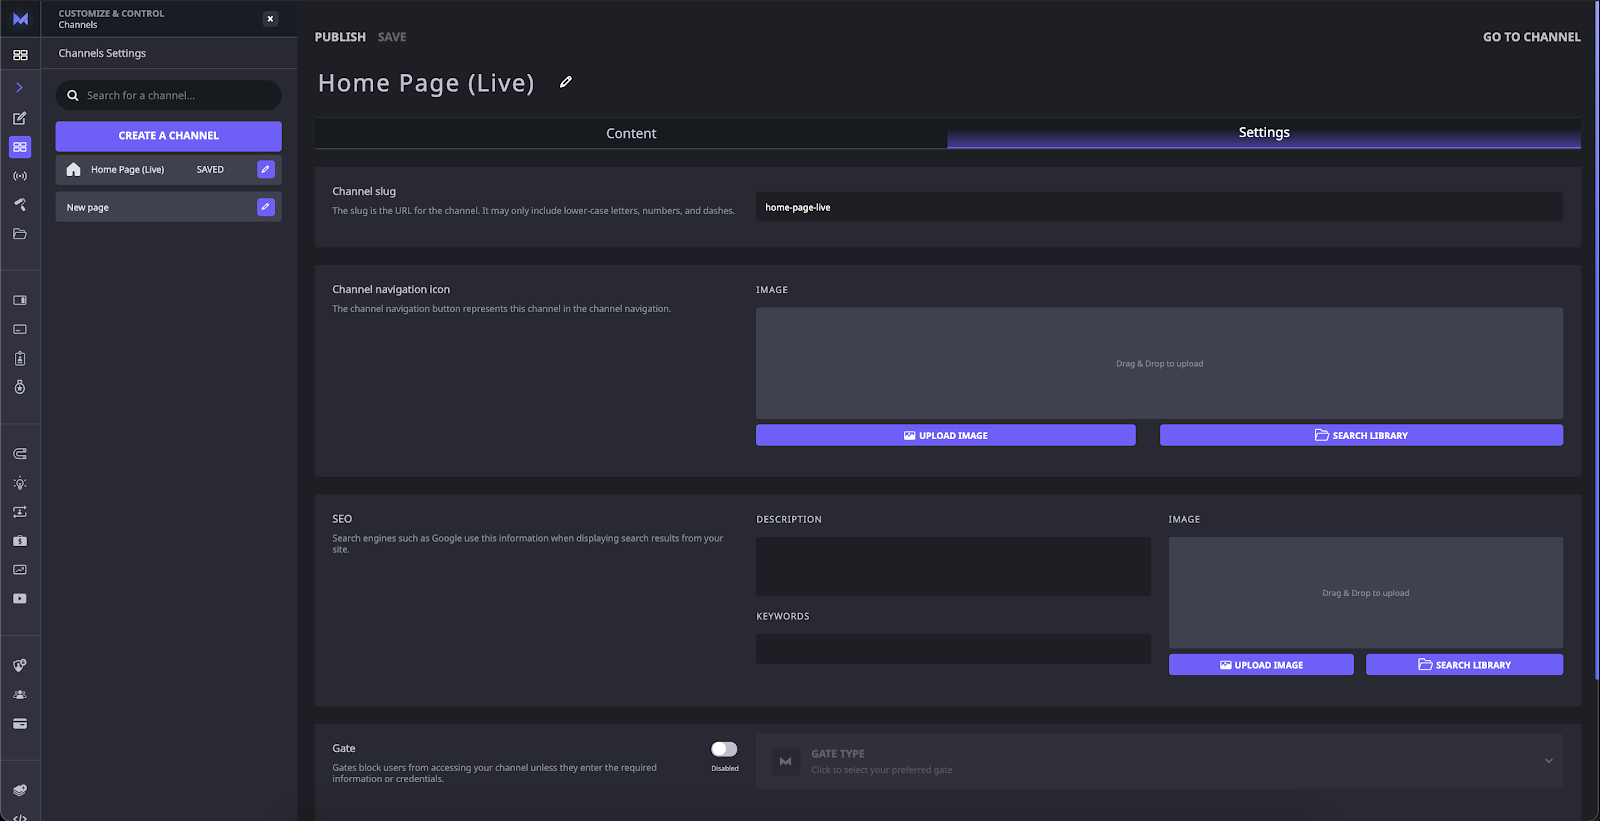Close the Customize & Control panel

(x=270, y=19)
